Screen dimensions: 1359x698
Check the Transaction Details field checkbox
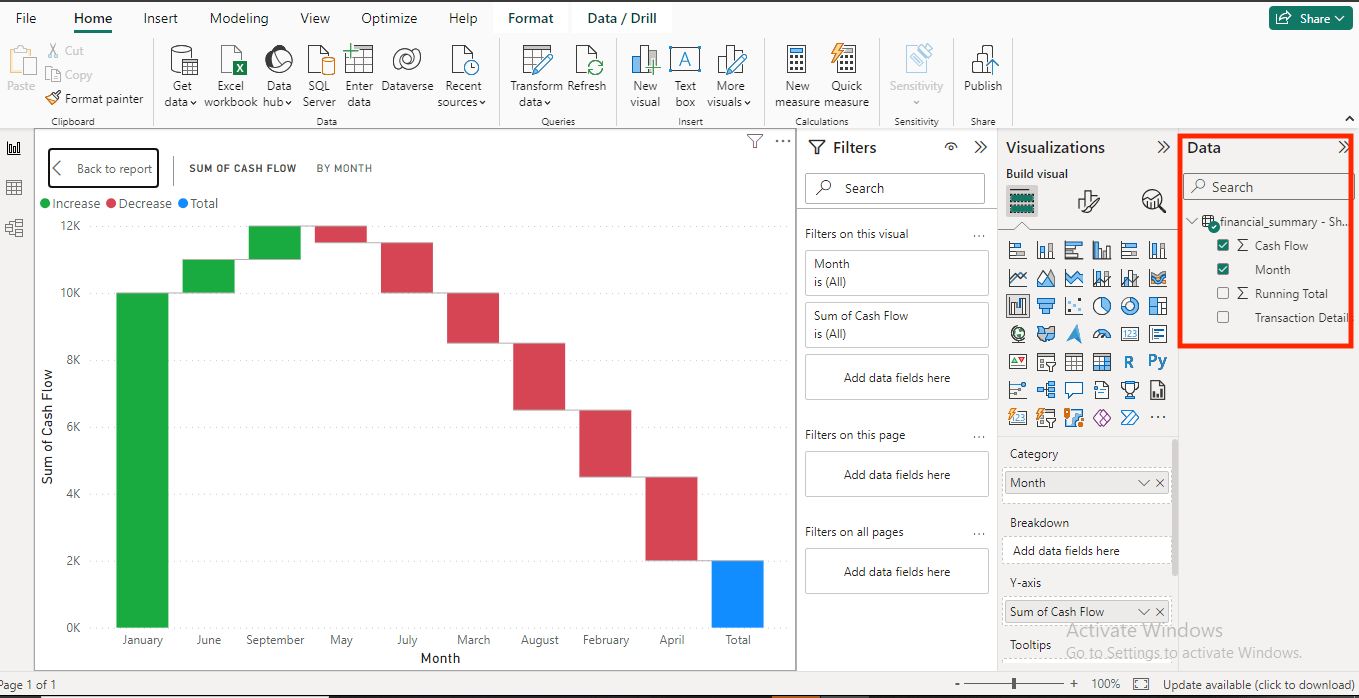(x=1223, y=317)
